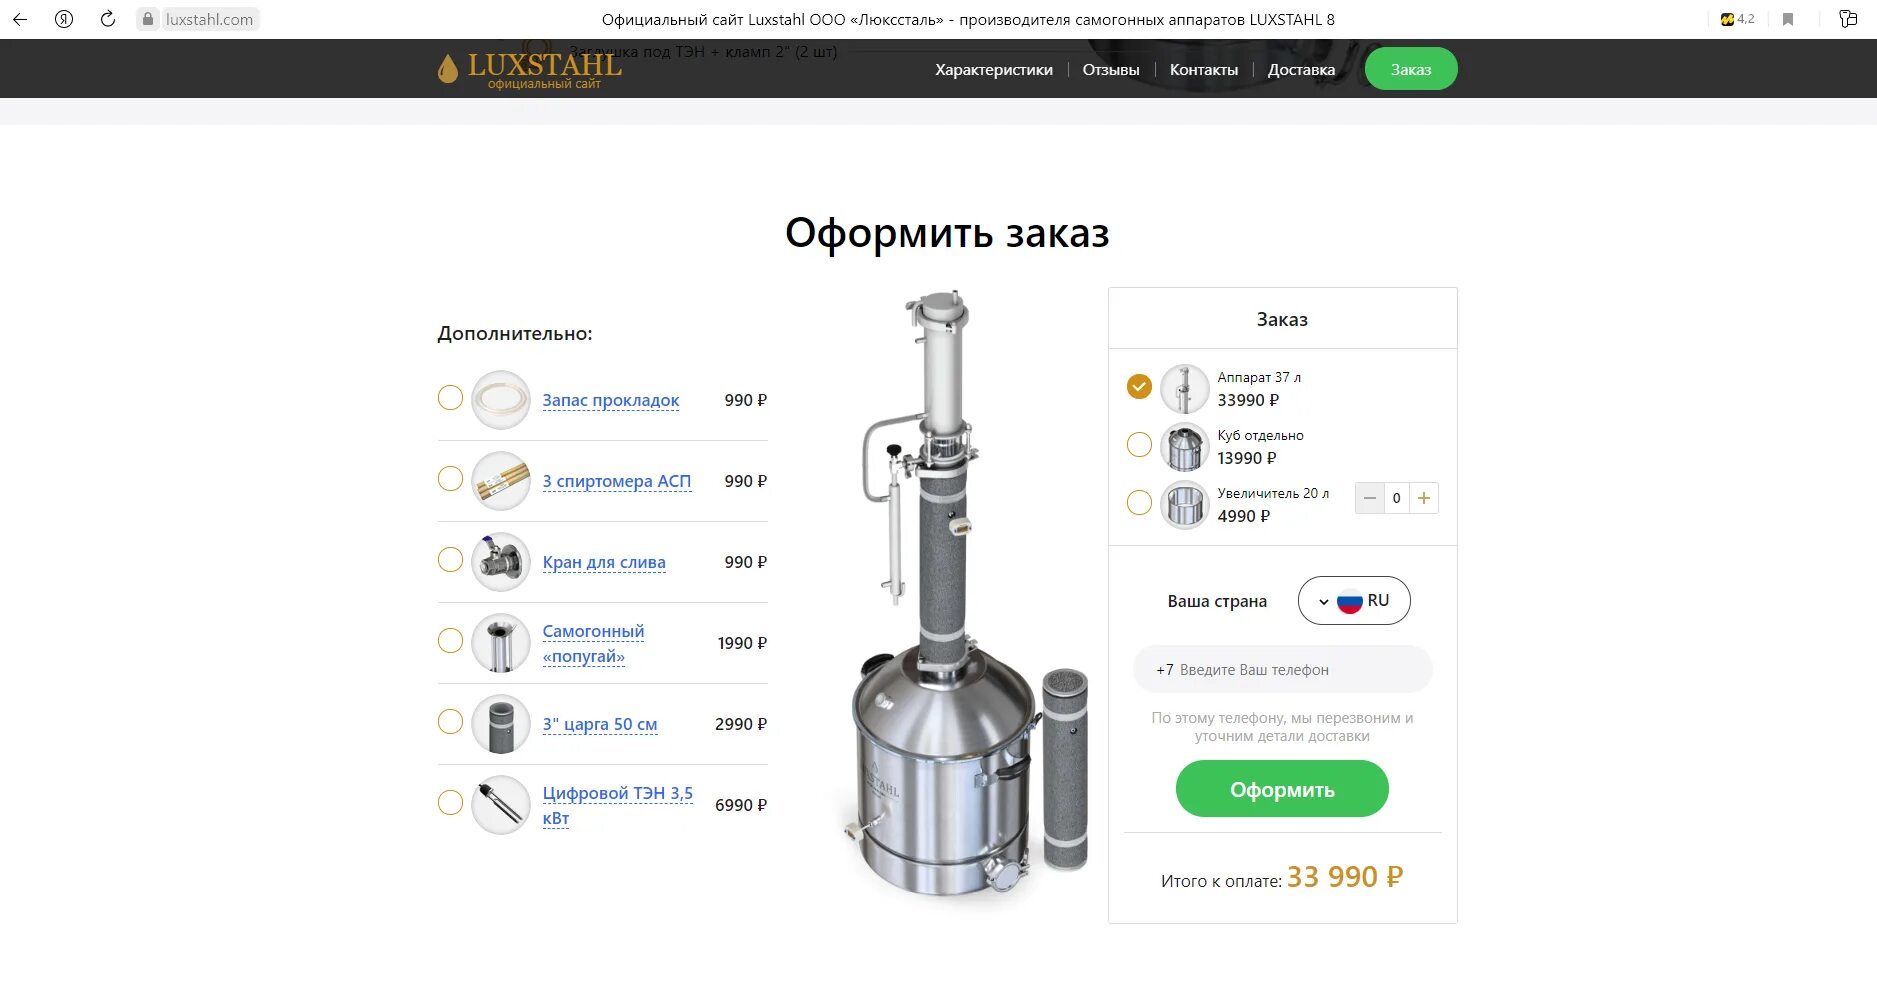The height and width of the screenshot is (989, 1877).
Task: Open the Yandex home icon
Action: 64,19
